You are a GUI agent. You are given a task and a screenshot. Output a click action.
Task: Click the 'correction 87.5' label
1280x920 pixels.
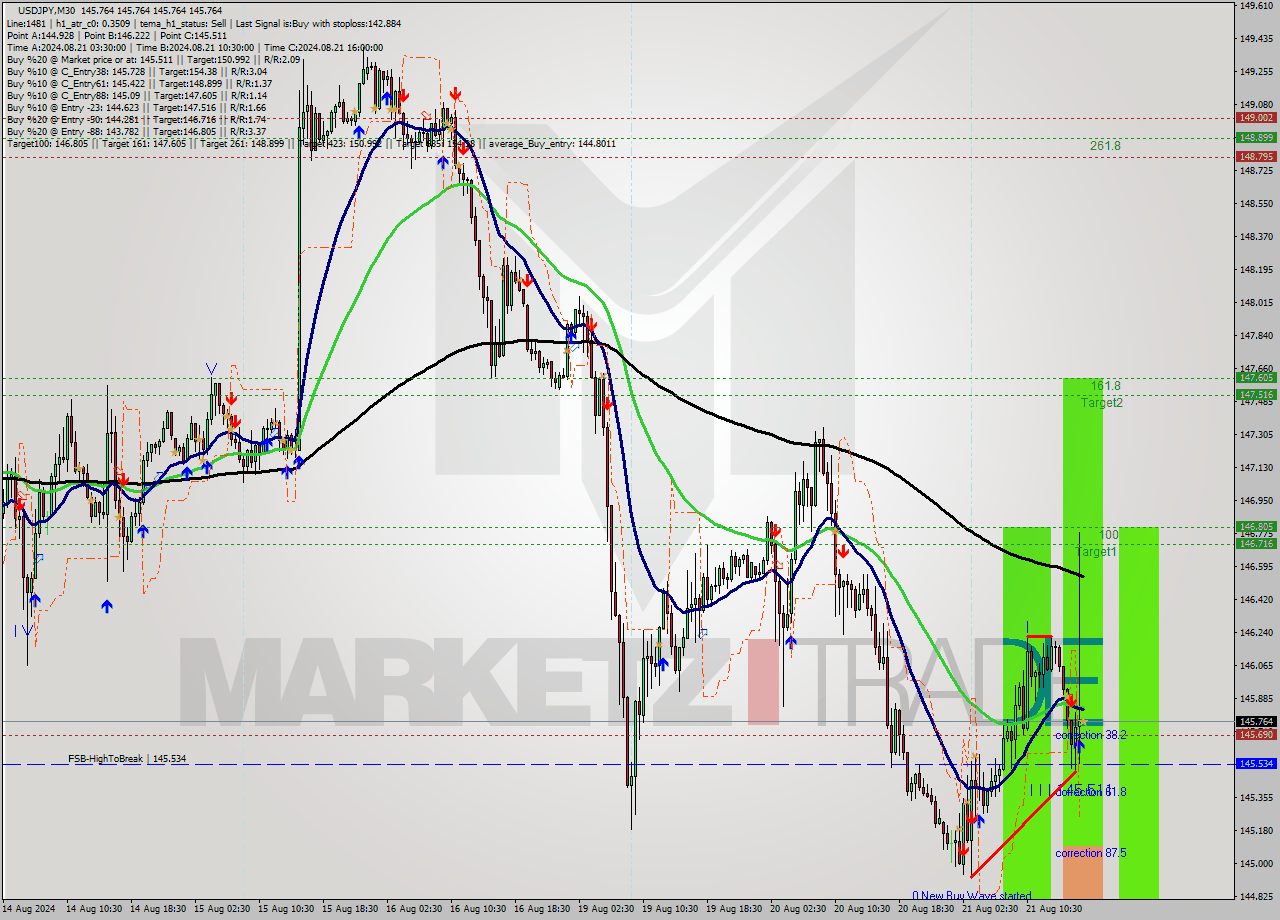pyautogui.click(x=1091, y=853)
